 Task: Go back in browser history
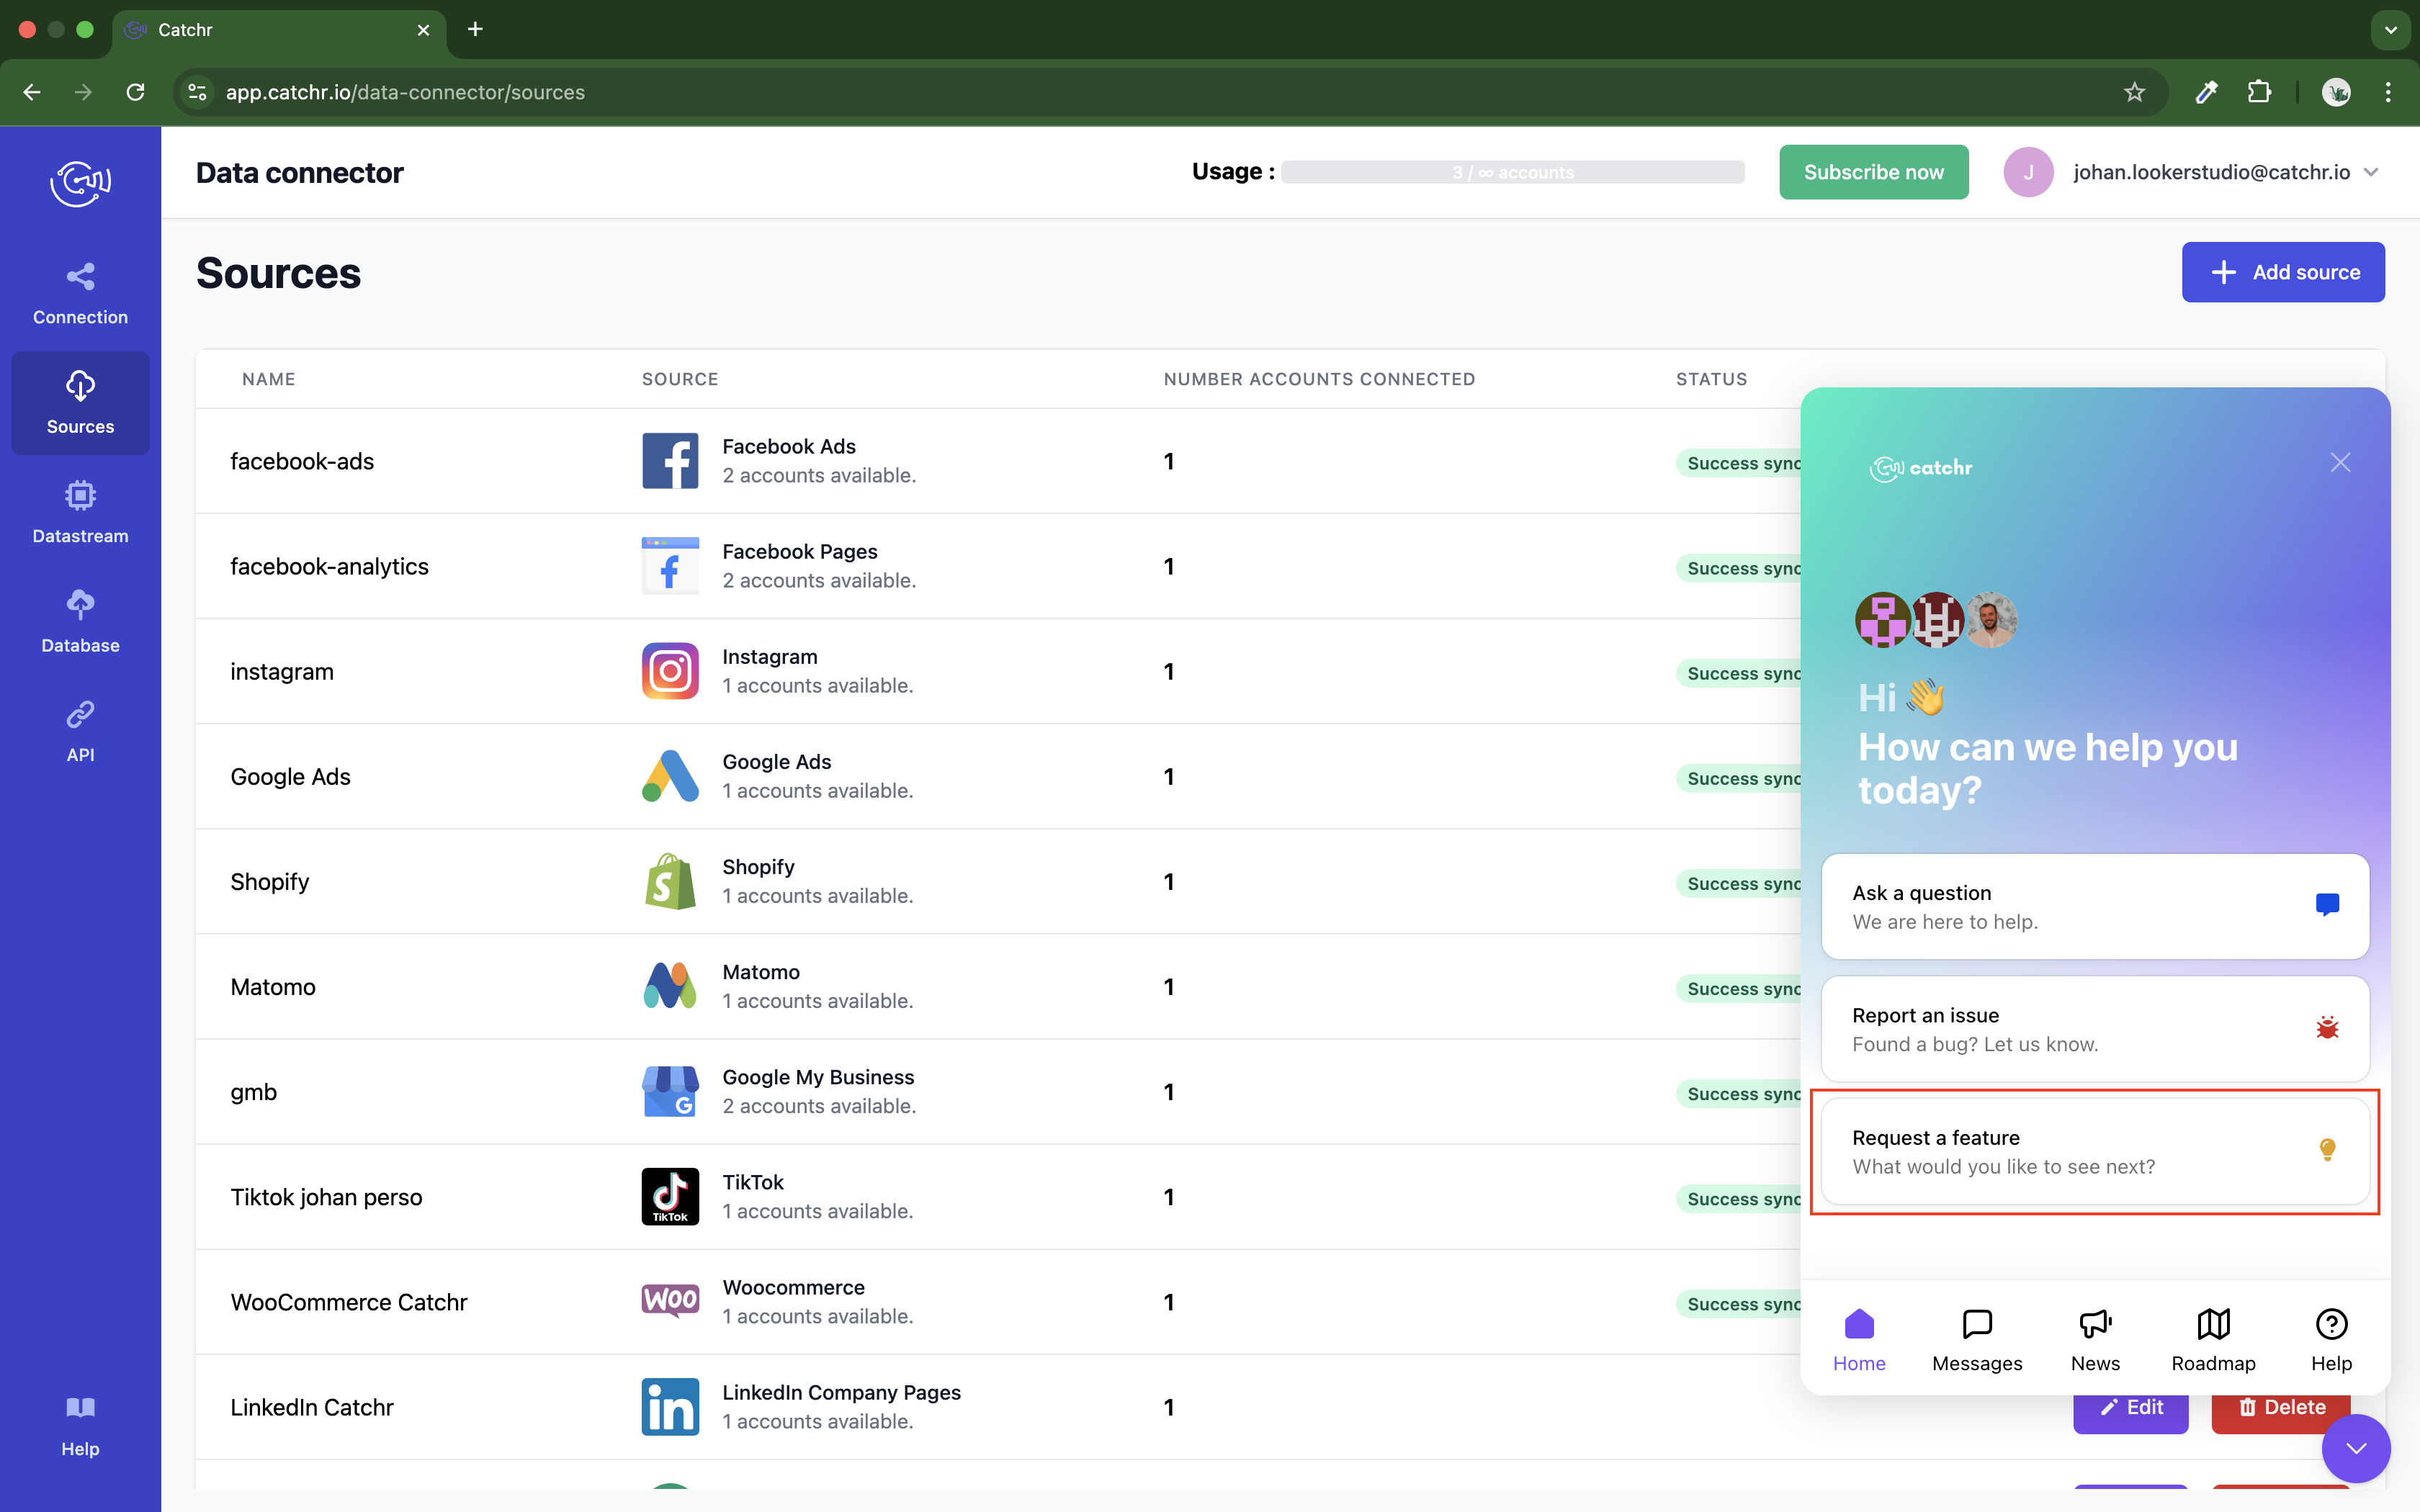pos(32,92)
